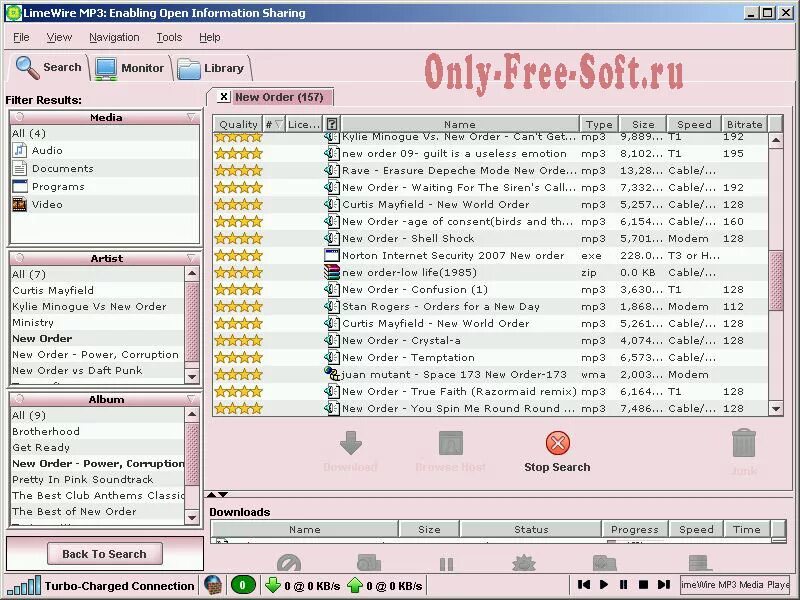Click the down collapse arrow above Downloads
The width and height of the screenshot is (800, 600).
[x=223, y=494]
